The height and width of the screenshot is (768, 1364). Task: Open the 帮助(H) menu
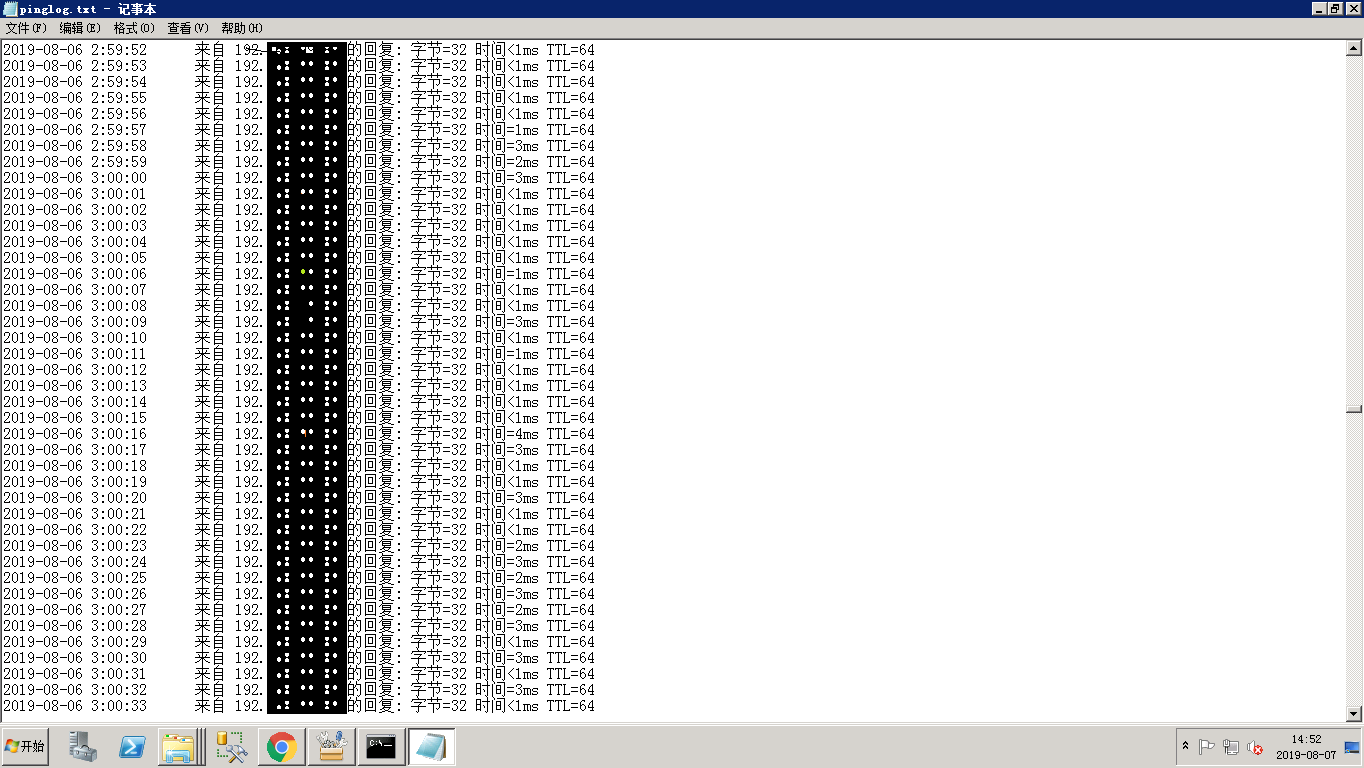[x=242, y=28]
